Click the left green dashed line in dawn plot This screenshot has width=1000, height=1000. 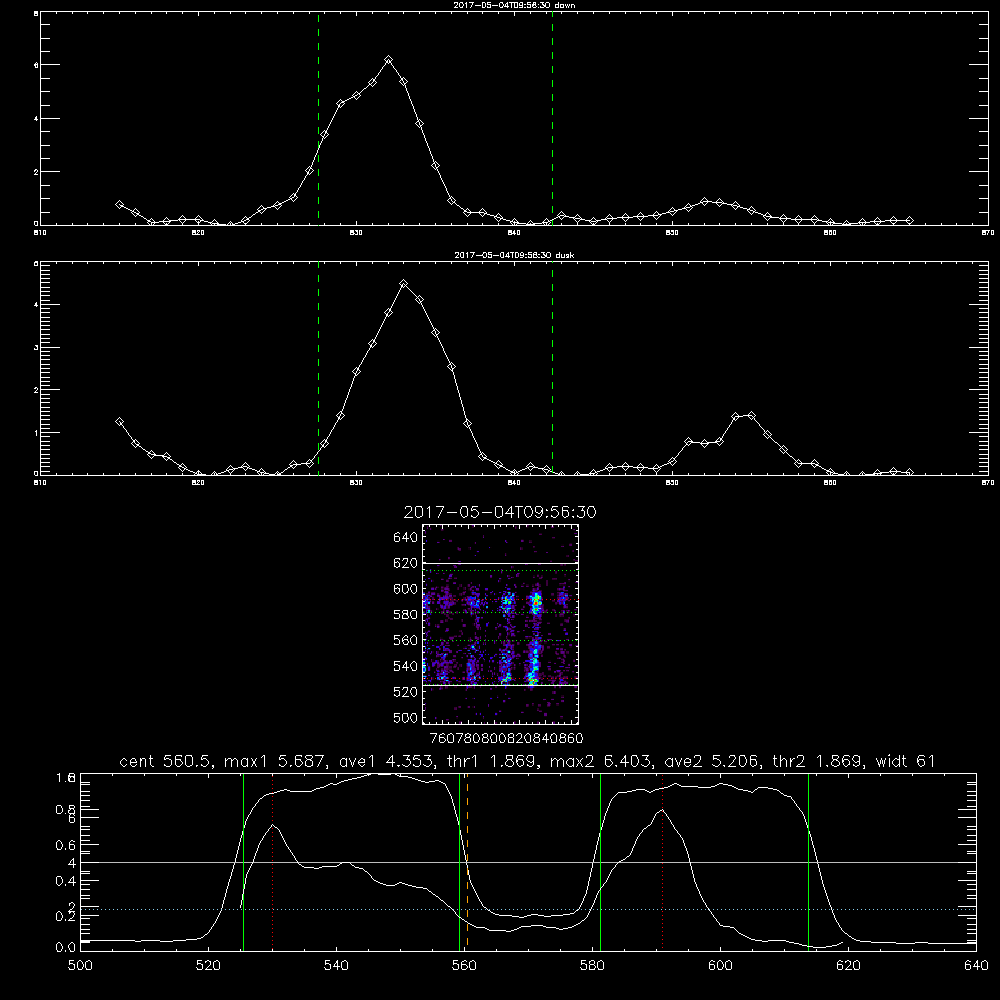pyautogui.click(x=318, y=119)
